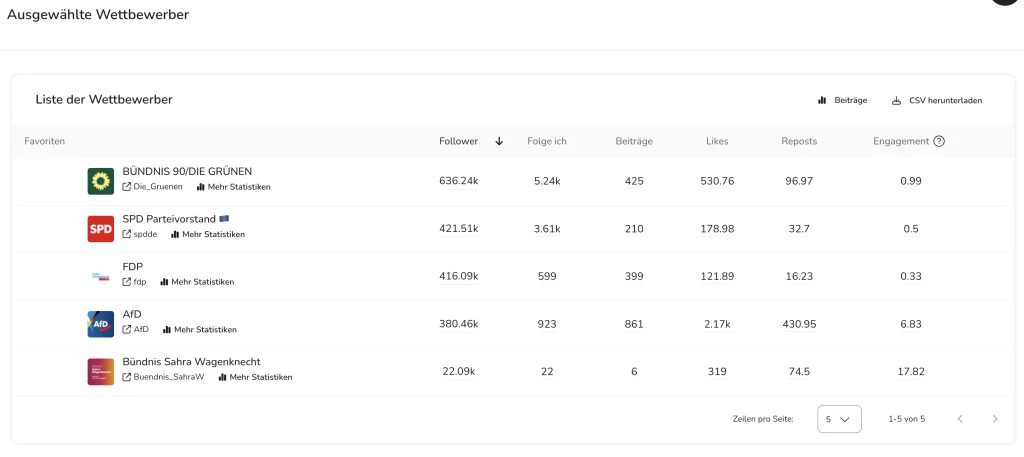The image size is (1024, 457).
Task: Click the 22.09k follower value
Action: (x=458, y=372)
